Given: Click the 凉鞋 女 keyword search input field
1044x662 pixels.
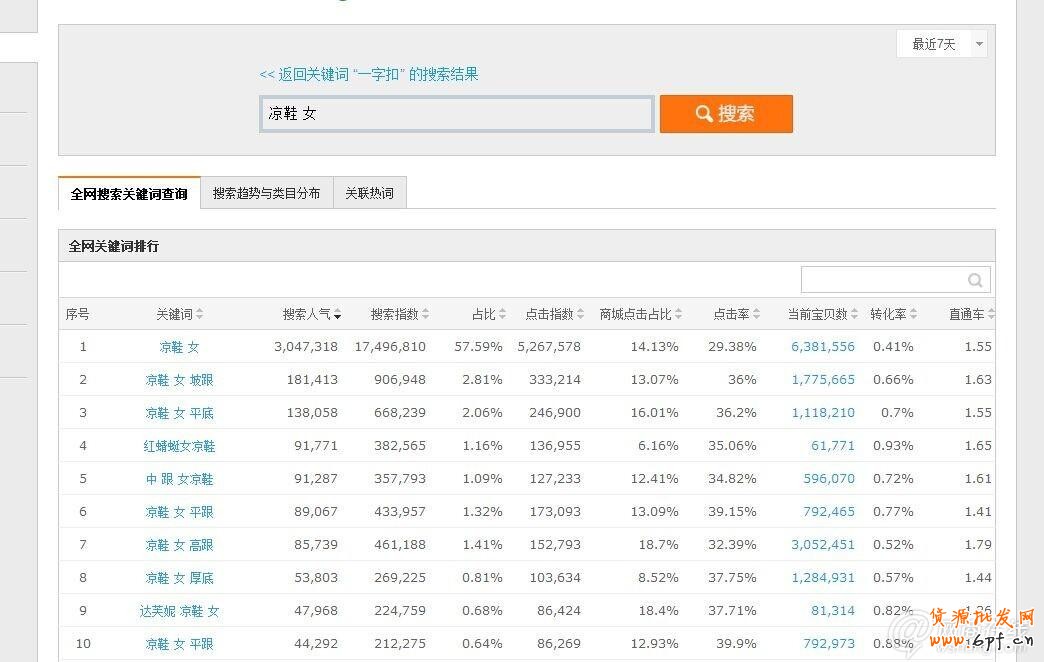Looking at the screenshot, I should coord(456,114).
